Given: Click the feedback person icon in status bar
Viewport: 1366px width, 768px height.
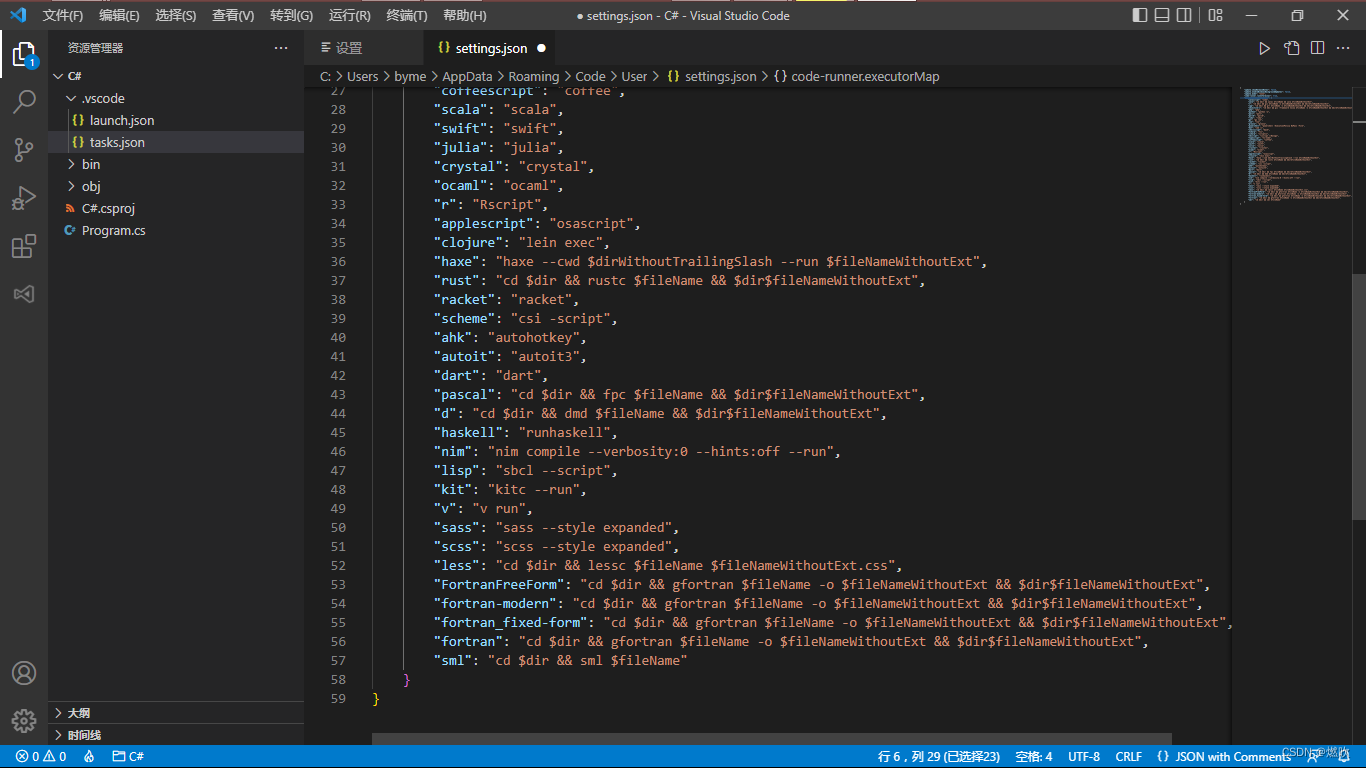Looking at the screenshot, I should 1313,757.
